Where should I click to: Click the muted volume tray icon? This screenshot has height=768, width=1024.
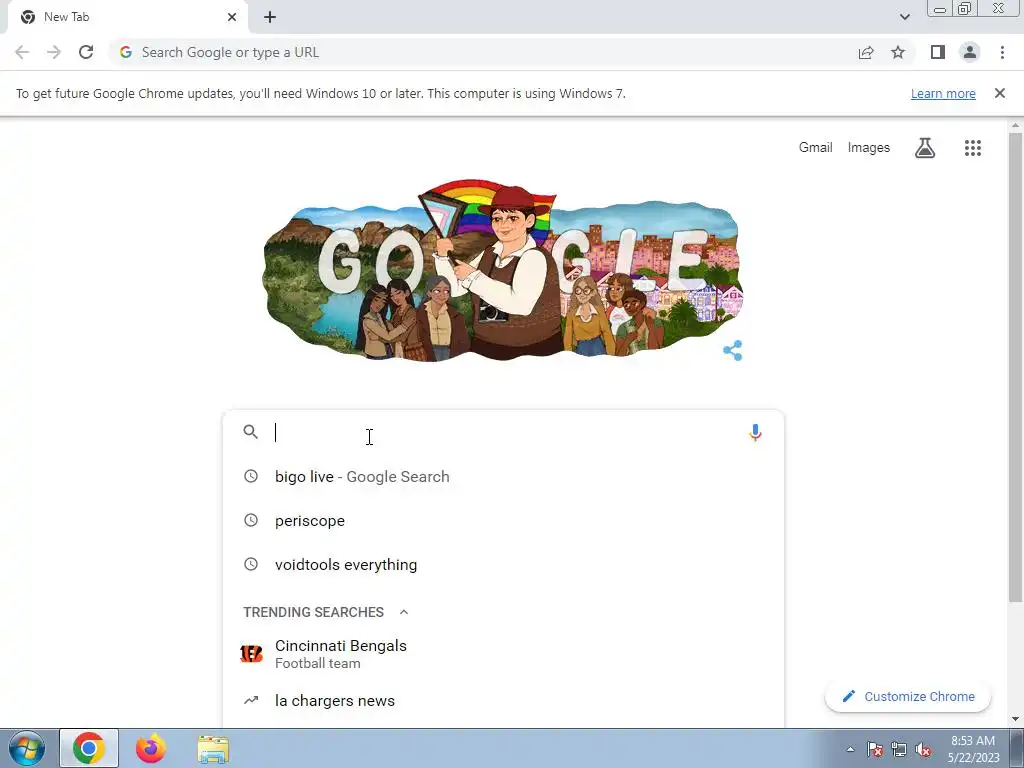click(923, 749)
